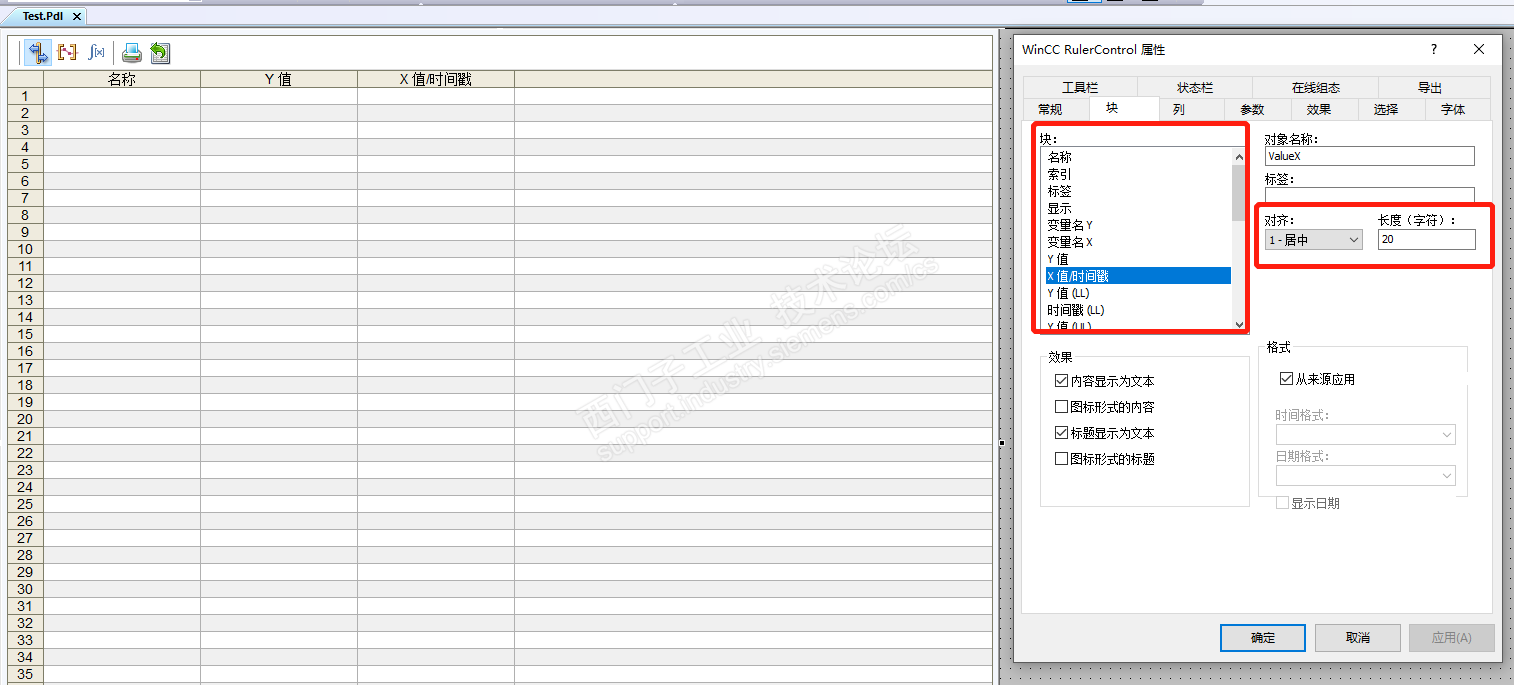Image resolution: width=1514 pixels, height=685 pixels.
Task: Select the ruler coordinate window toolbar icon
Action: pyautogui.click(x=38, y=52)
